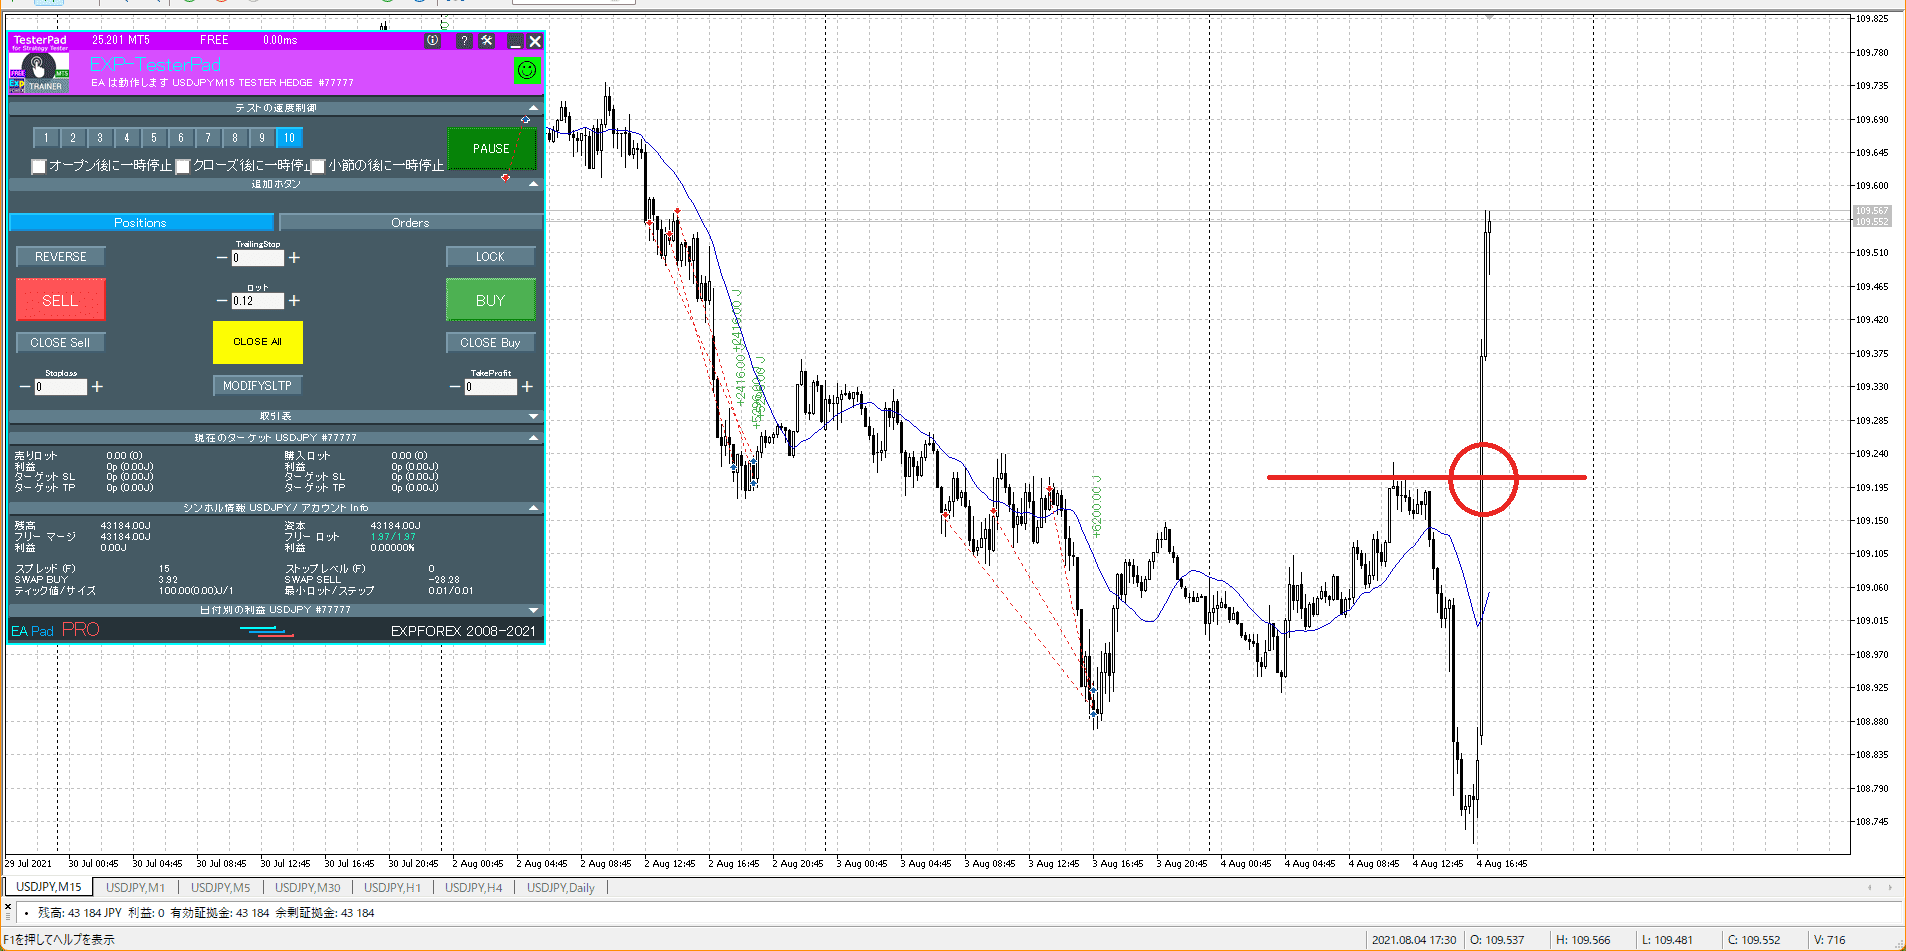
Task: Increase lot size with plus icon
Action: tap(294, 301)
